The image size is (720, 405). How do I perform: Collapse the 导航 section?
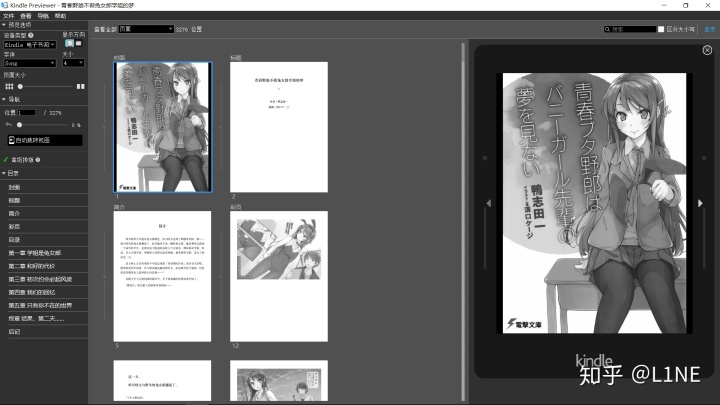[x=4, y=99]
